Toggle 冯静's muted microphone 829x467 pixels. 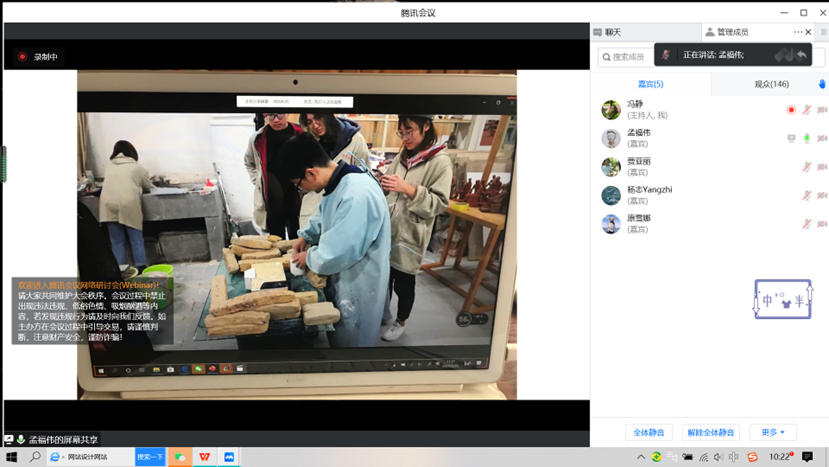tap(807, 110)
